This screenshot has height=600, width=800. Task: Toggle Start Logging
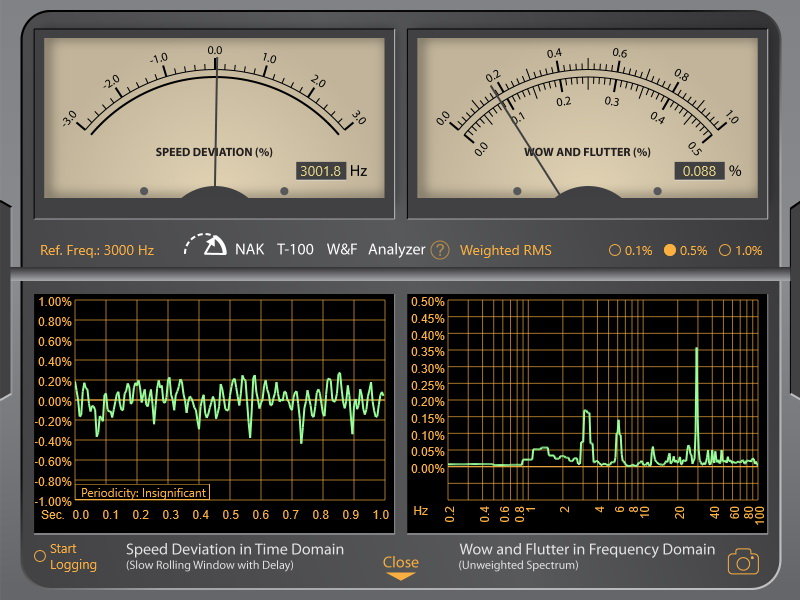[x=66, y=557]
